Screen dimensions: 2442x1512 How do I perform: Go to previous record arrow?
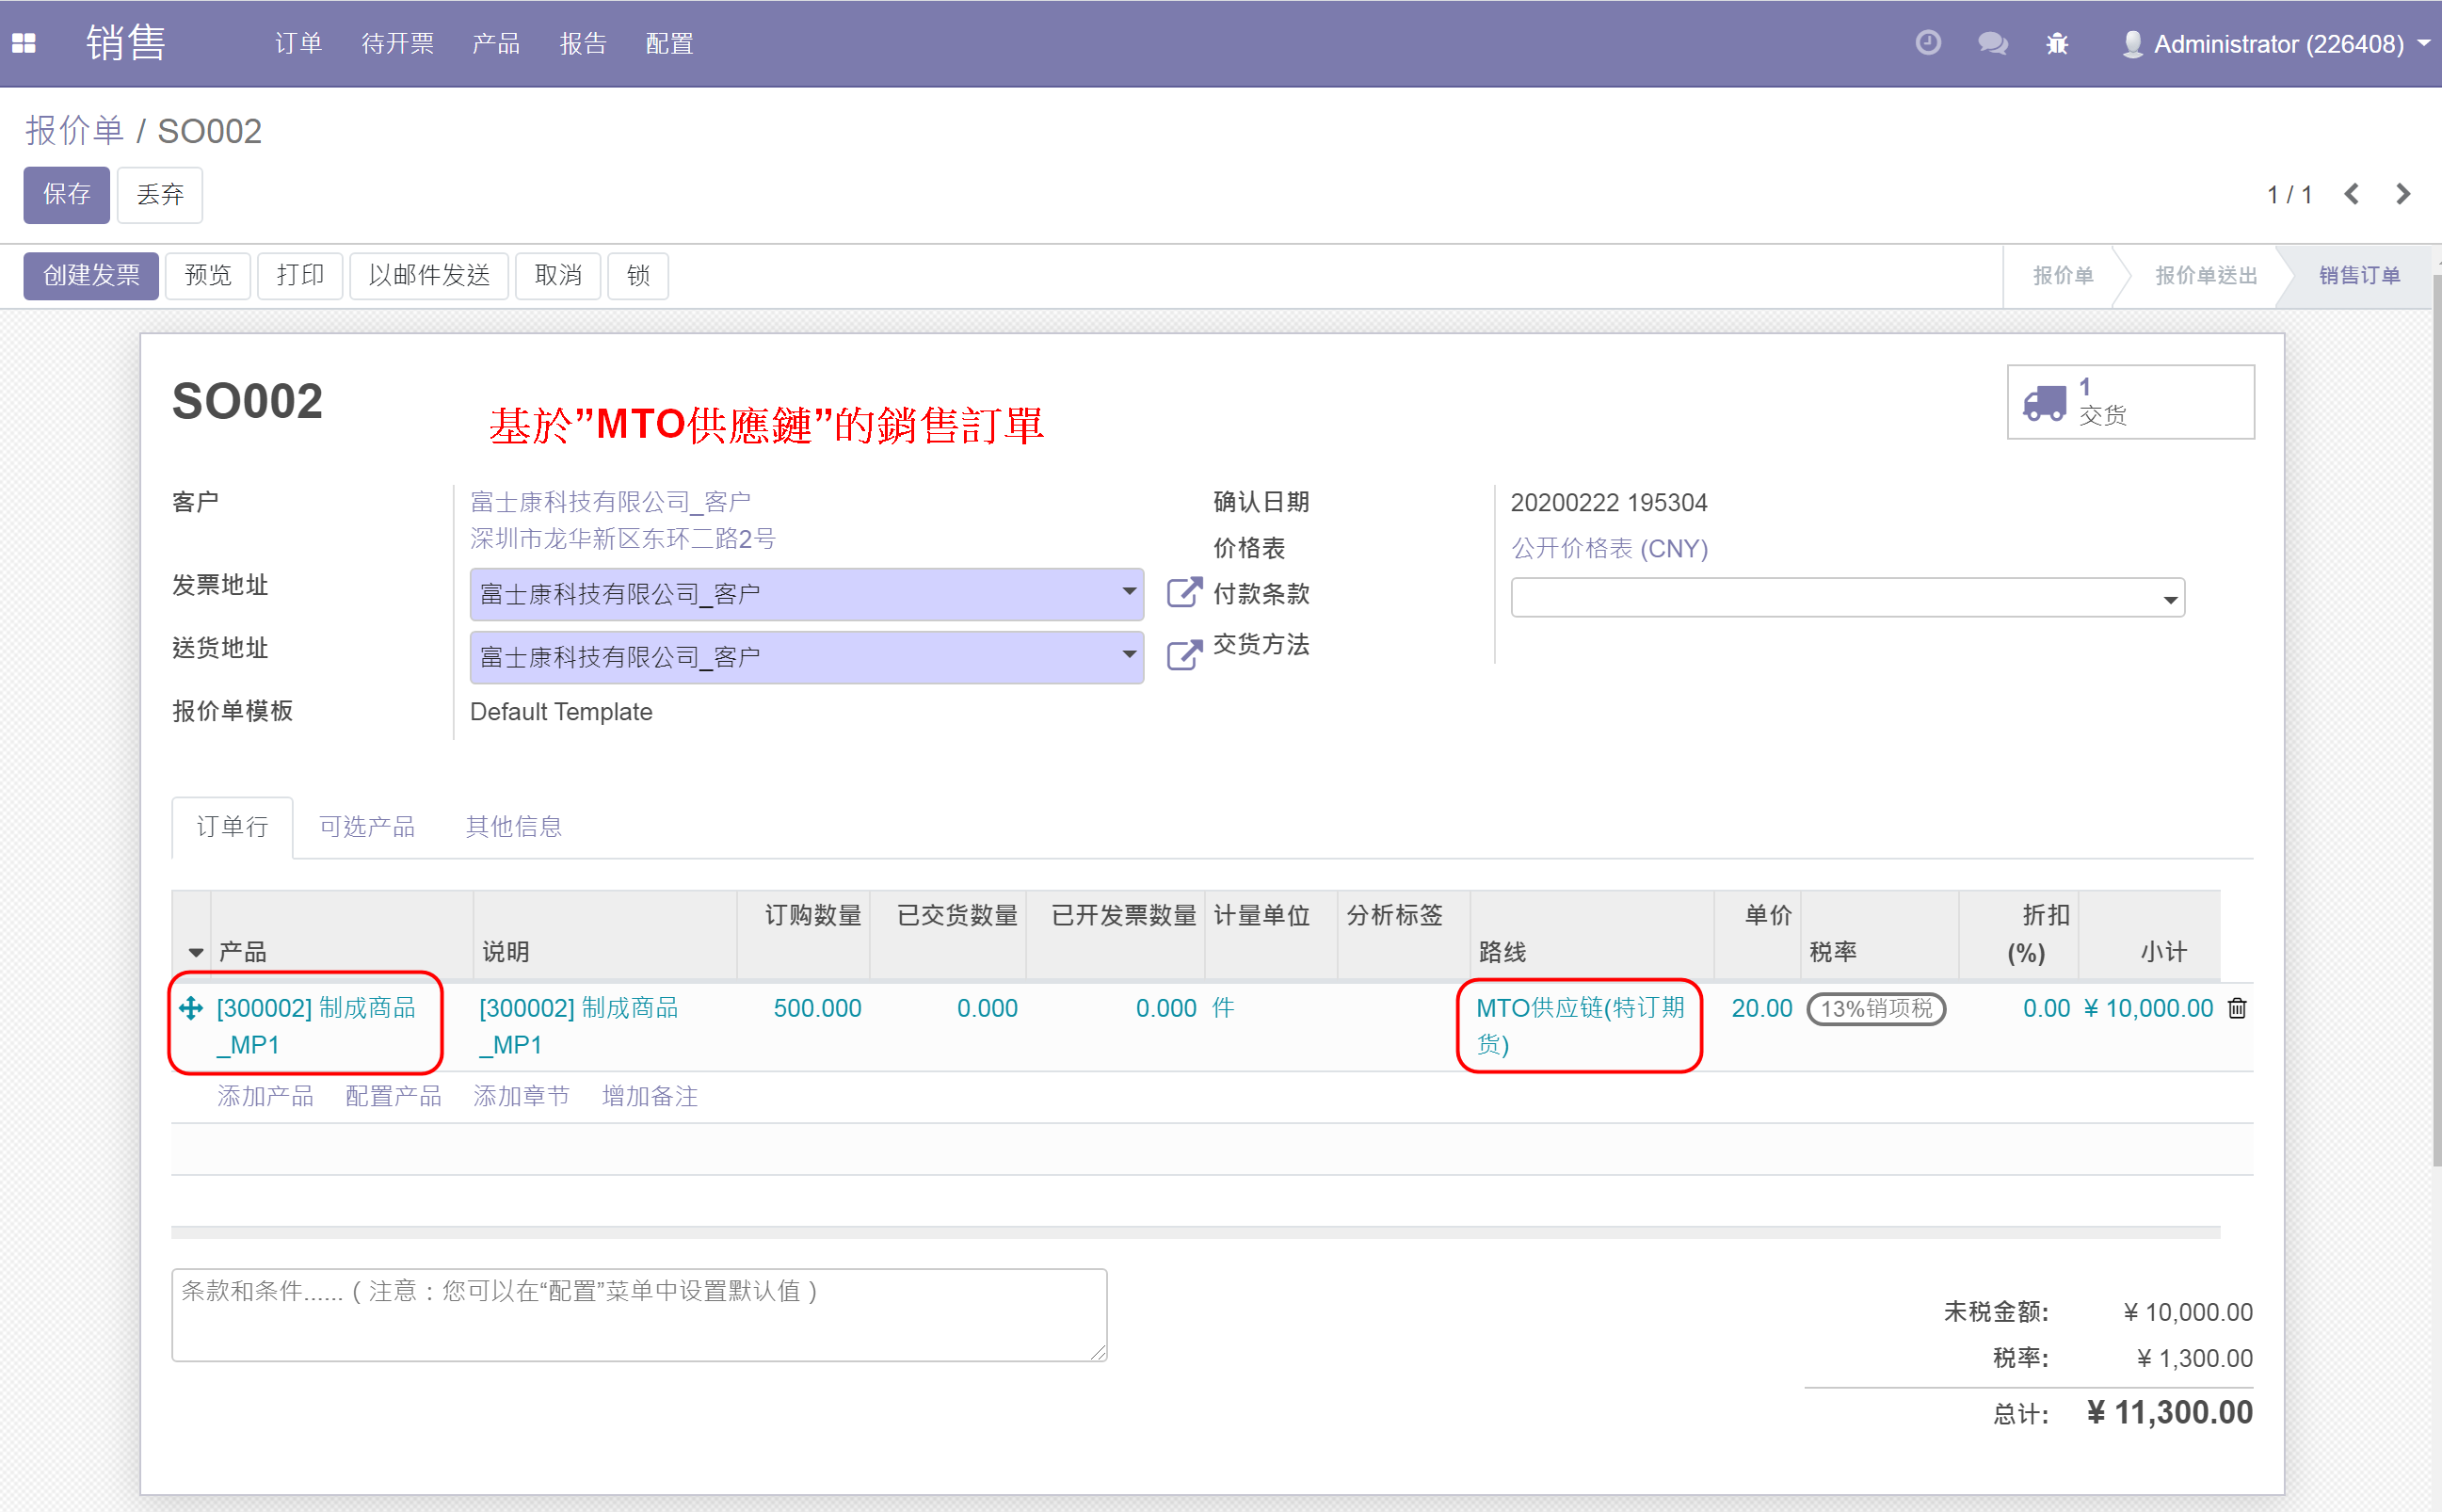2351,194
